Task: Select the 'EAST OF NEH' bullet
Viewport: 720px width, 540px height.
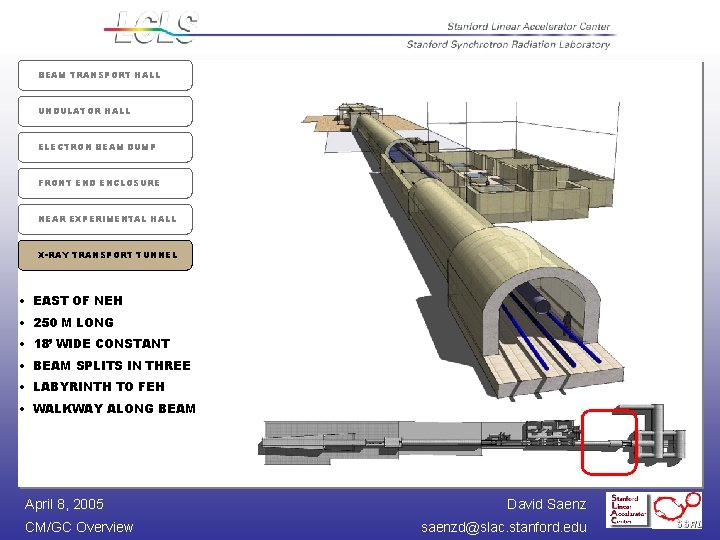Action: click(78, 301)
